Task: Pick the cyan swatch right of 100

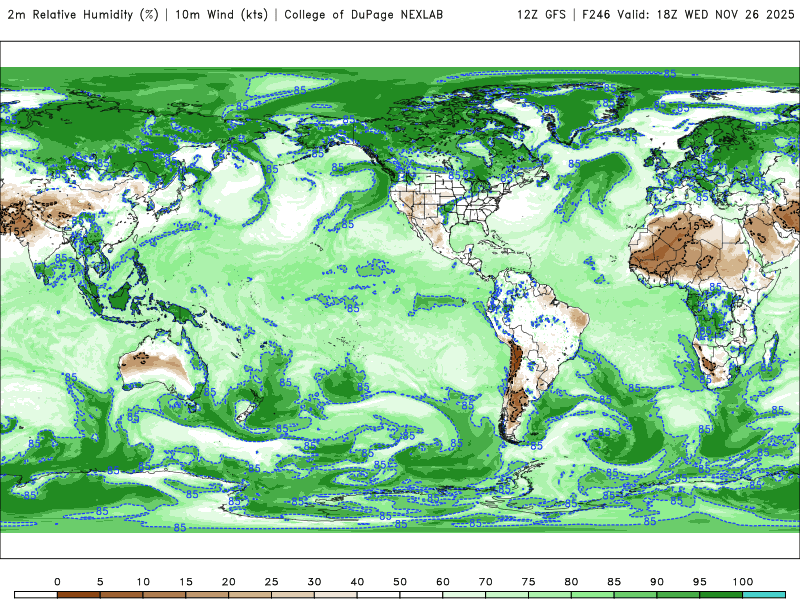Action: coord(764,595)
